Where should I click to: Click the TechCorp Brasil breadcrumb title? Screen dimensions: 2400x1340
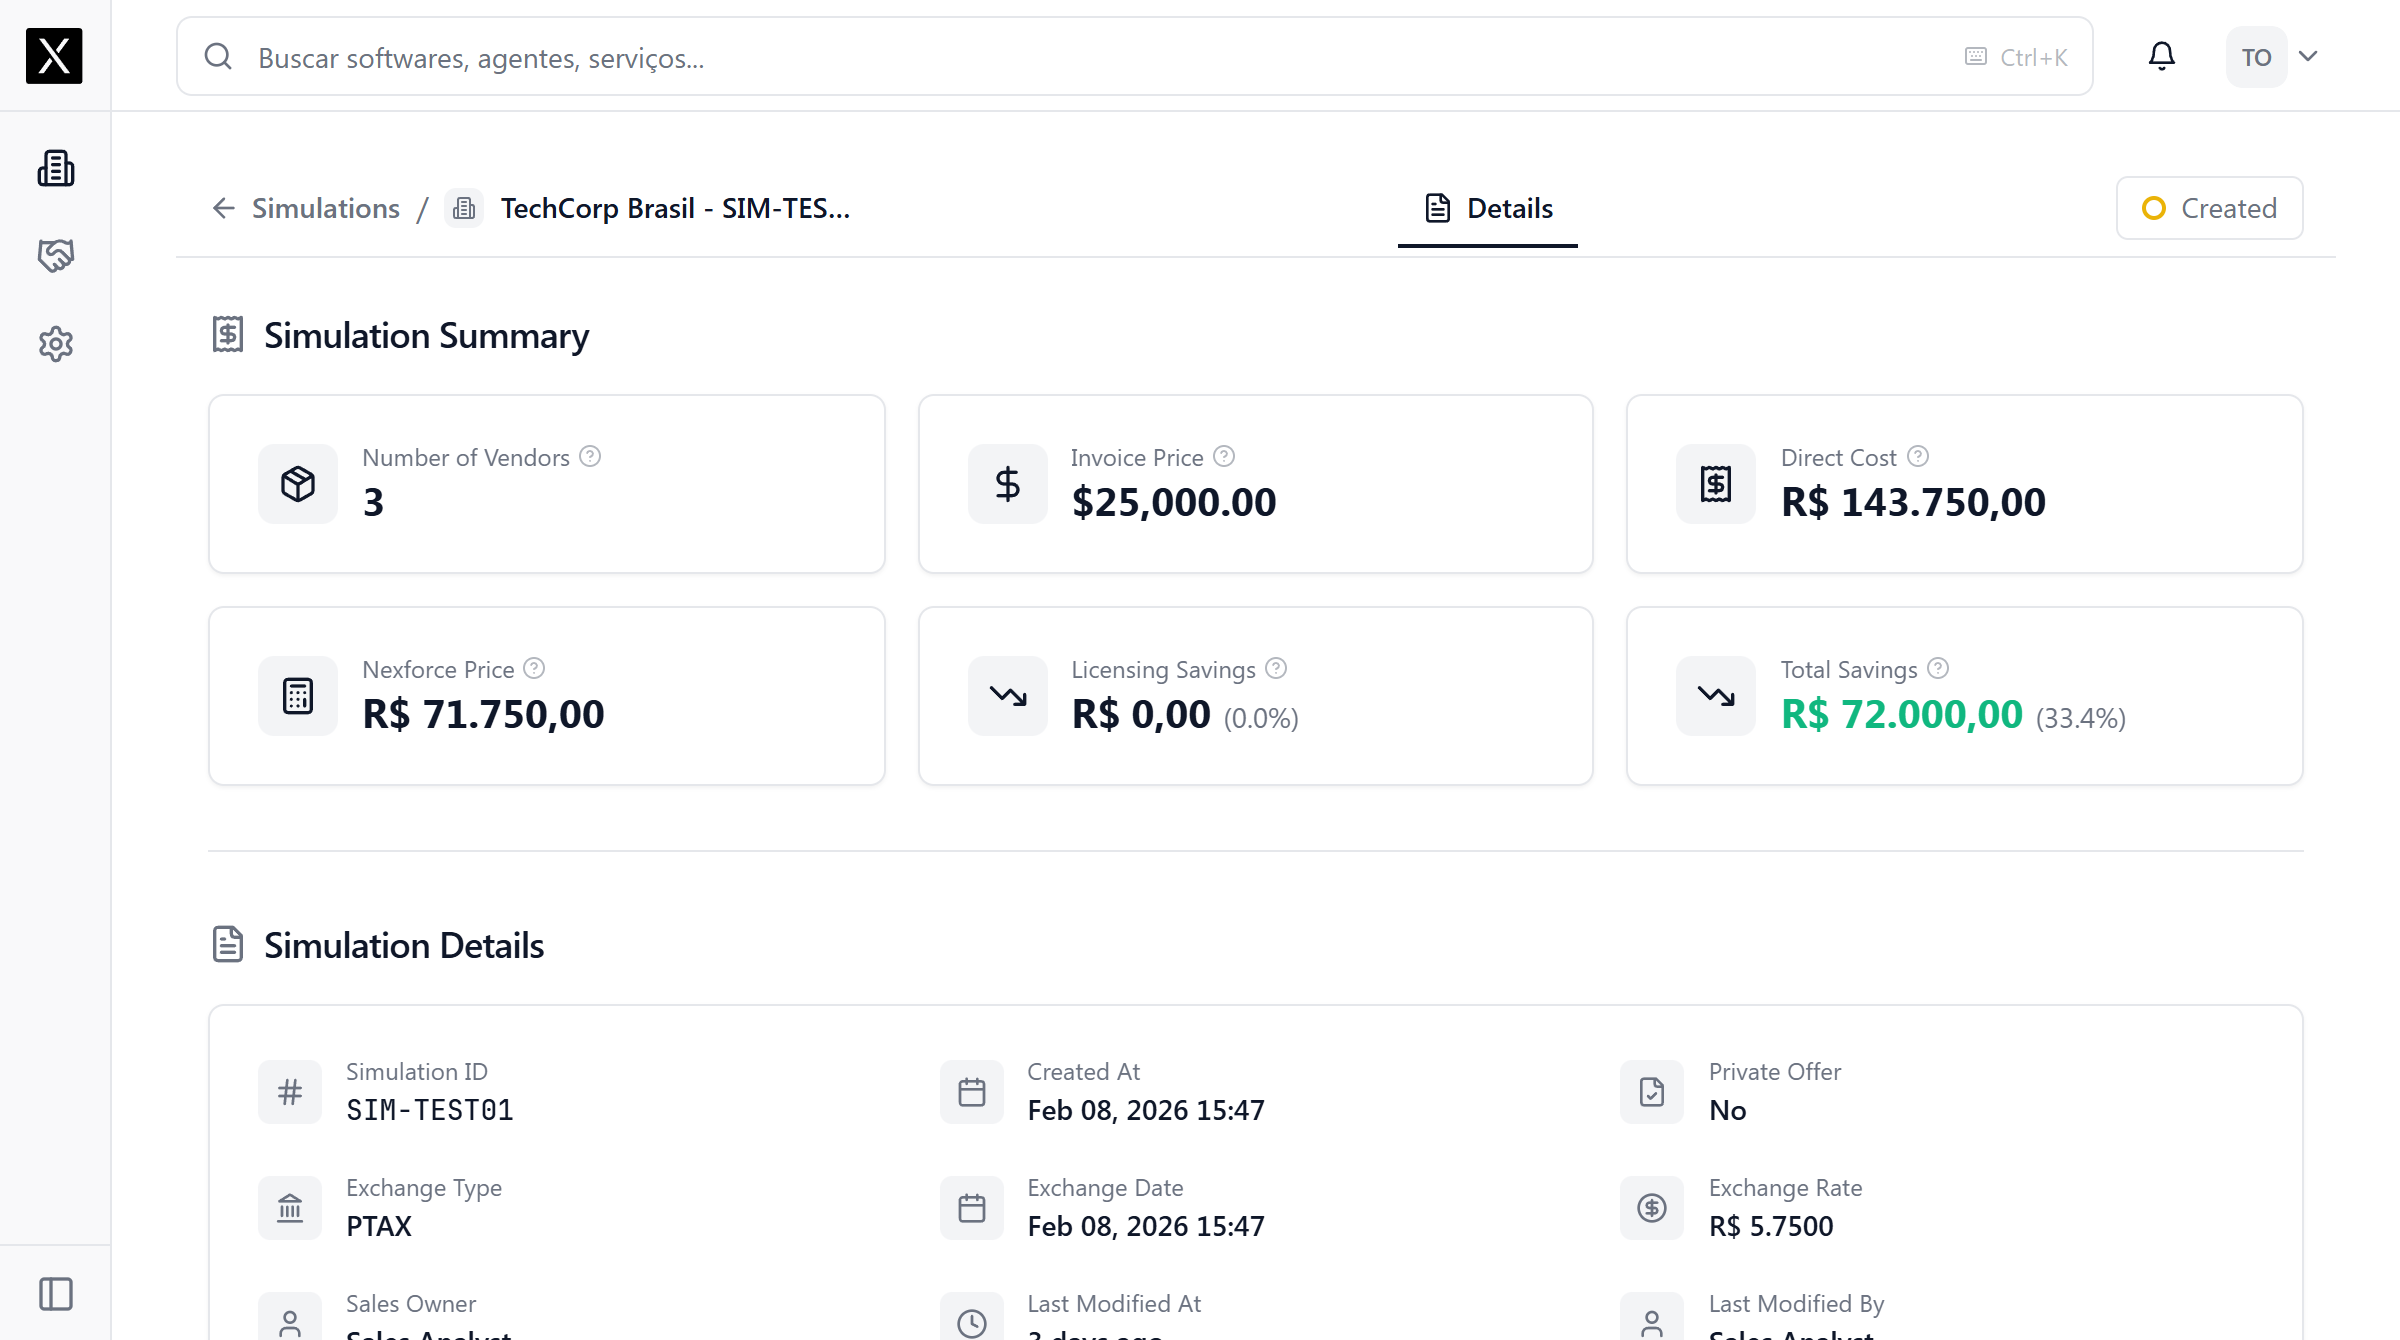click(x=675, y=208)
